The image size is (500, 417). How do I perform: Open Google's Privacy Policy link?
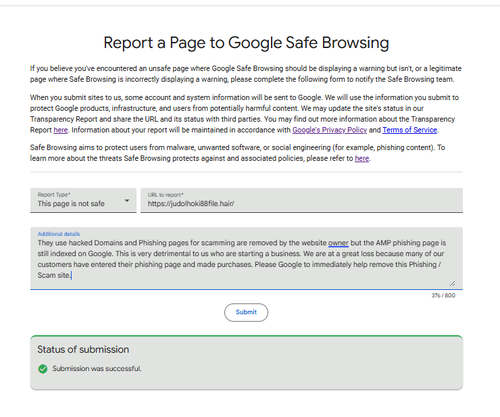click(330, 130)
